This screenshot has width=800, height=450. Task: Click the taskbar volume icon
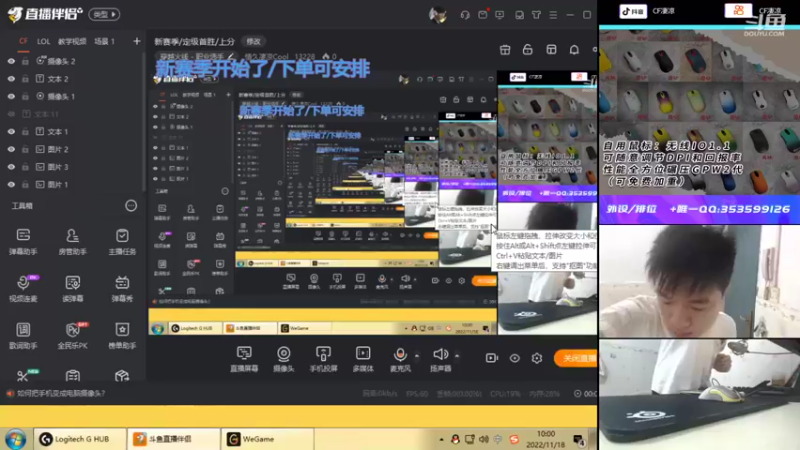coord(484,439)
